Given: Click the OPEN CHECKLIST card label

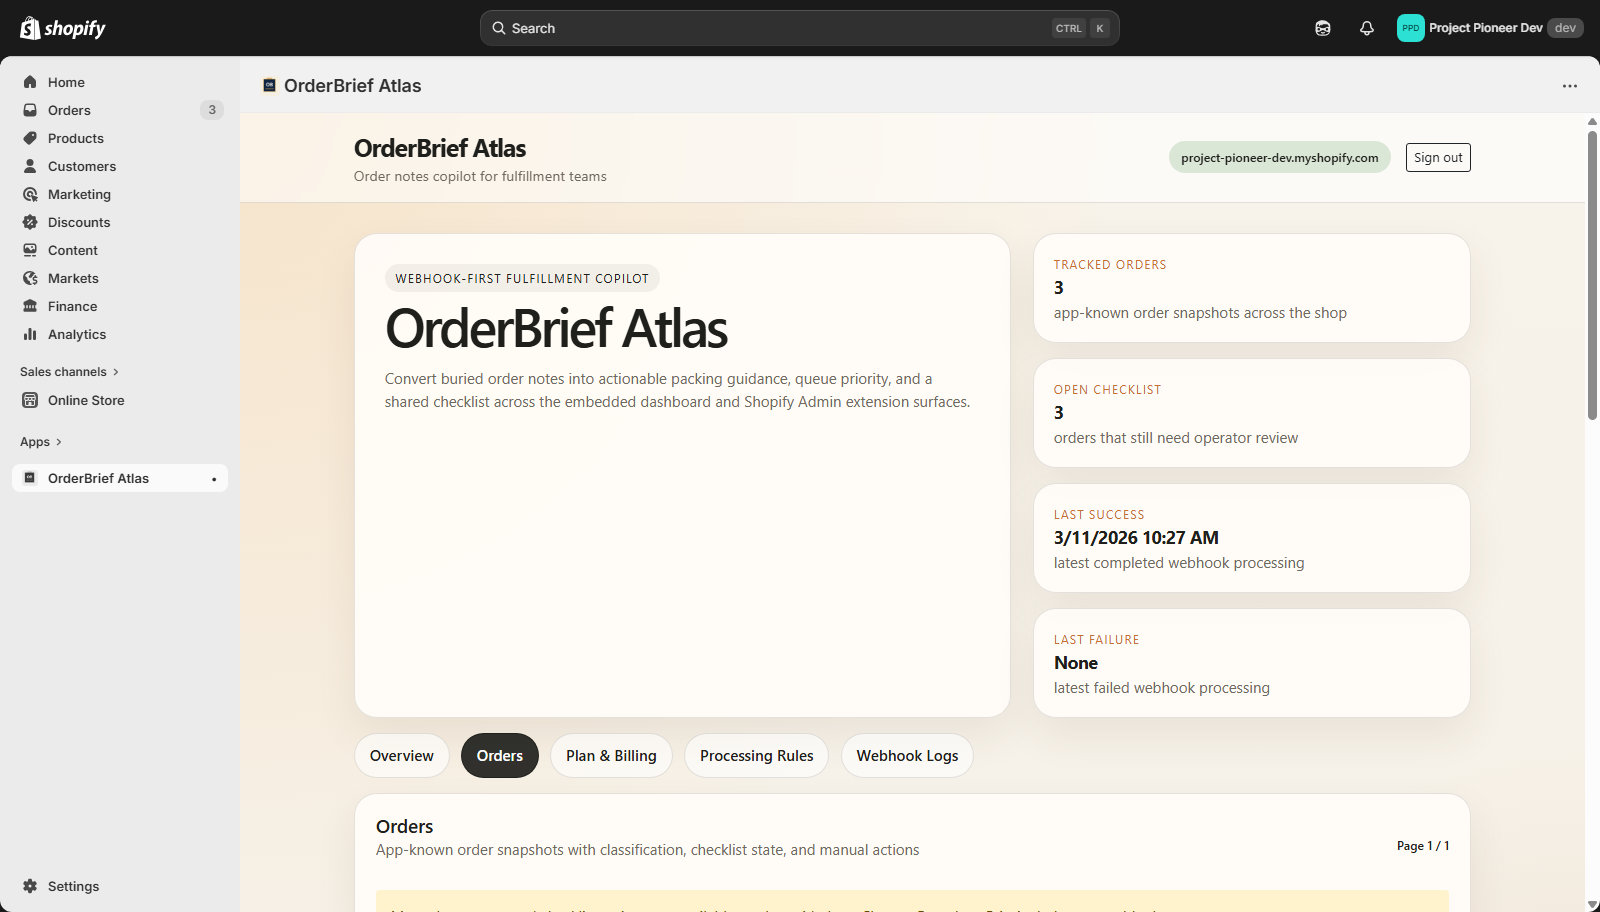Looking at the screenshot, I should pos(1107,390).
